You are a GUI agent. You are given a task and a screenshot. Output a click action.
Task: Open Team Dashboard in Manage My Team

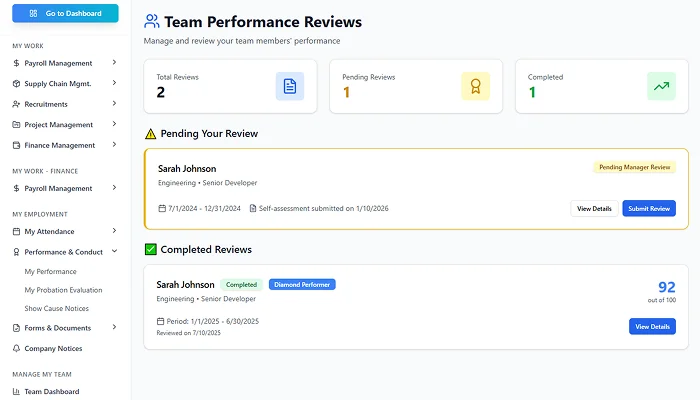[x=51, y=391]
